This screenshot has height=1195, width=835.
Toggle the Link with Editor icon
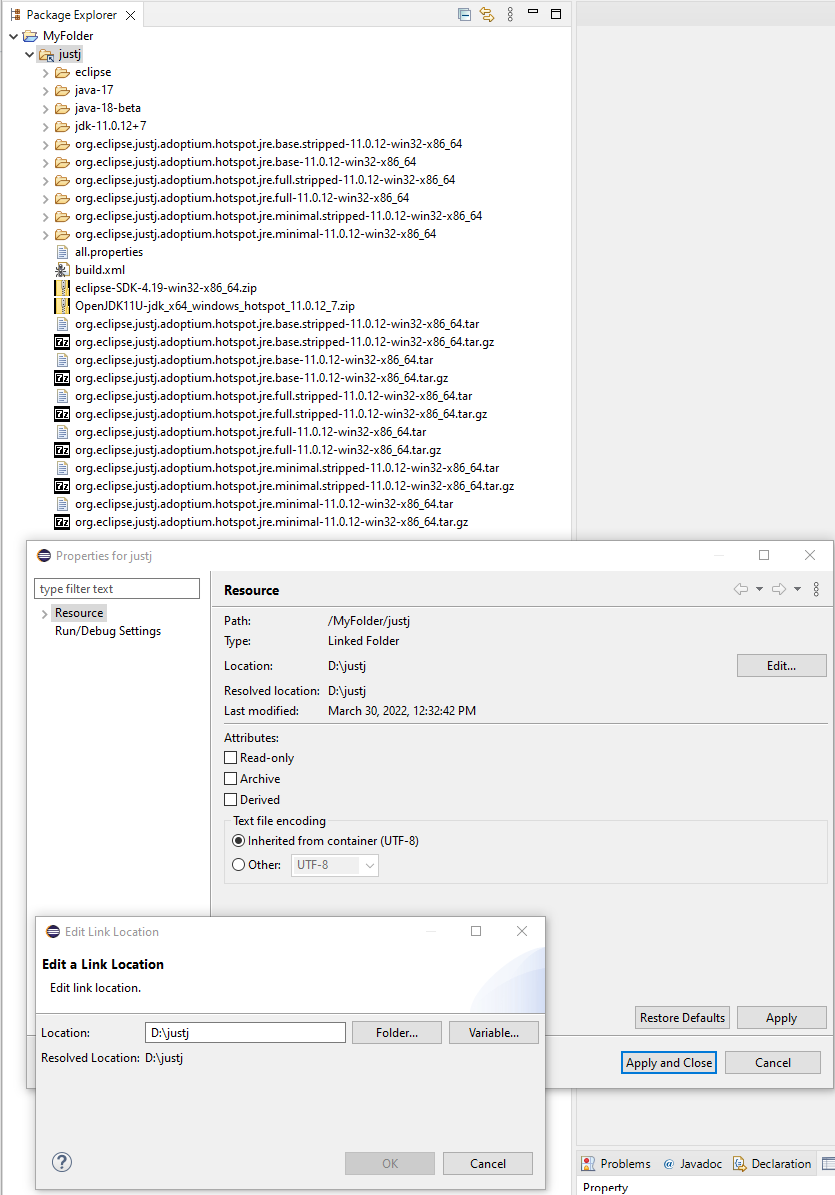(x=487, y=14)
